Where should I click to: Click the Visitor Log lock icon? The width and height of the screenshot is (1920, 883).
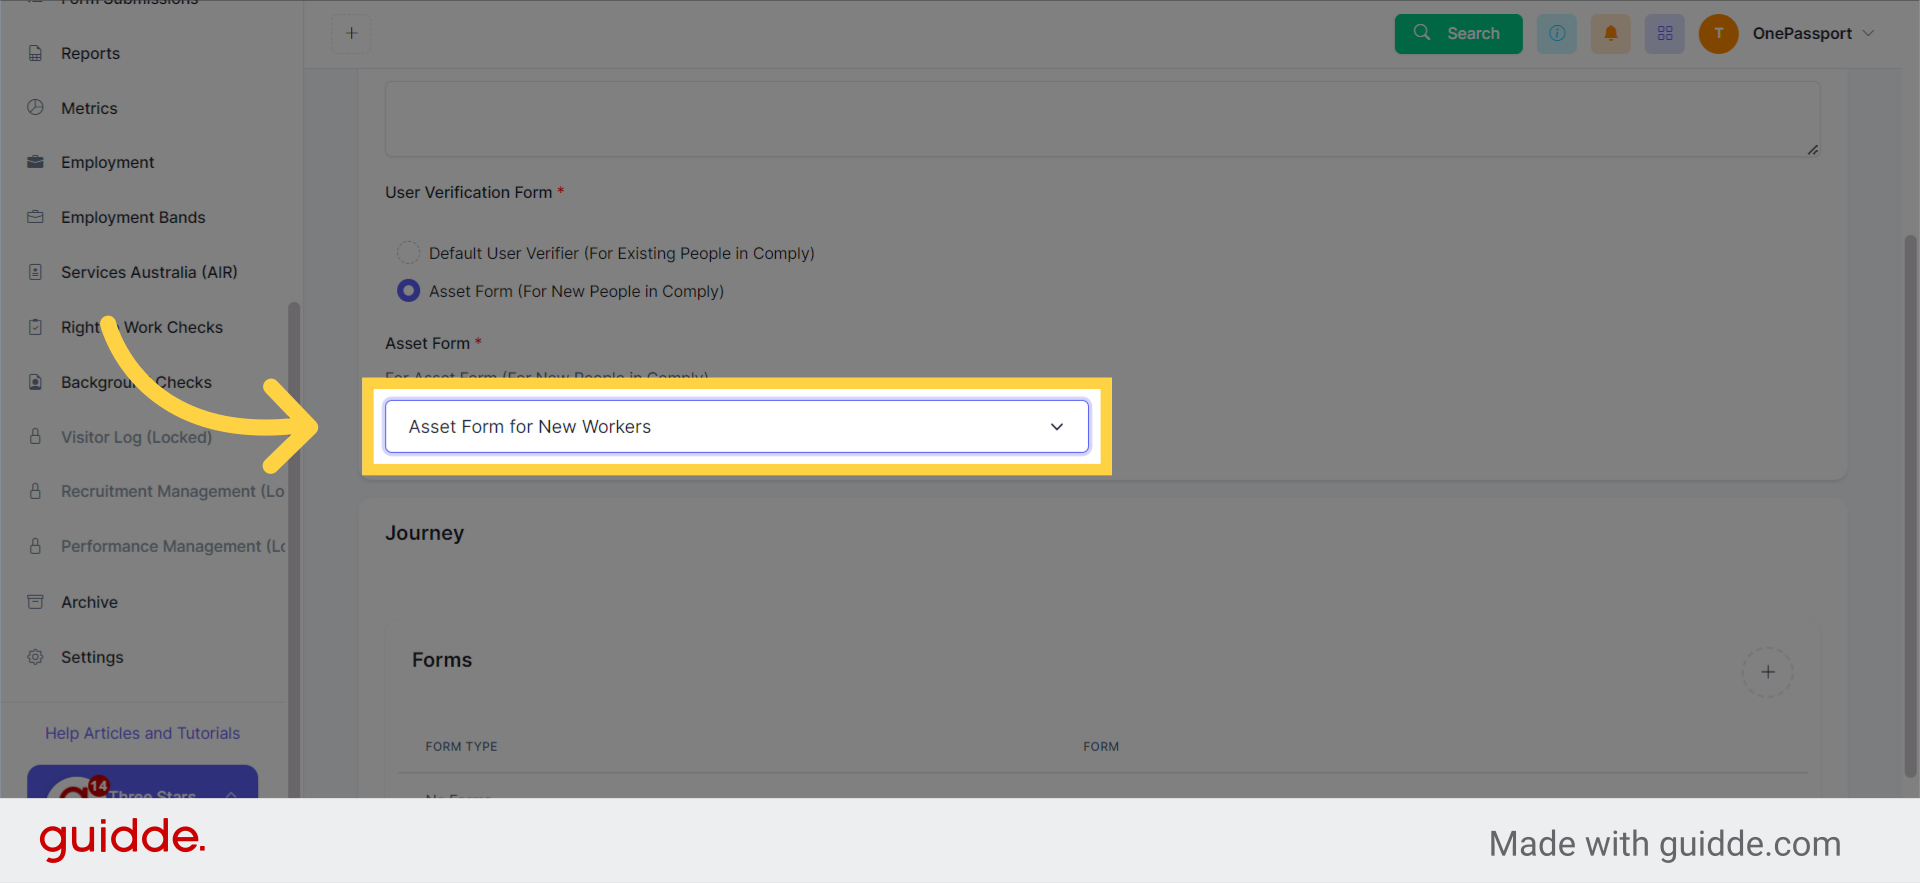coord(35,437)
